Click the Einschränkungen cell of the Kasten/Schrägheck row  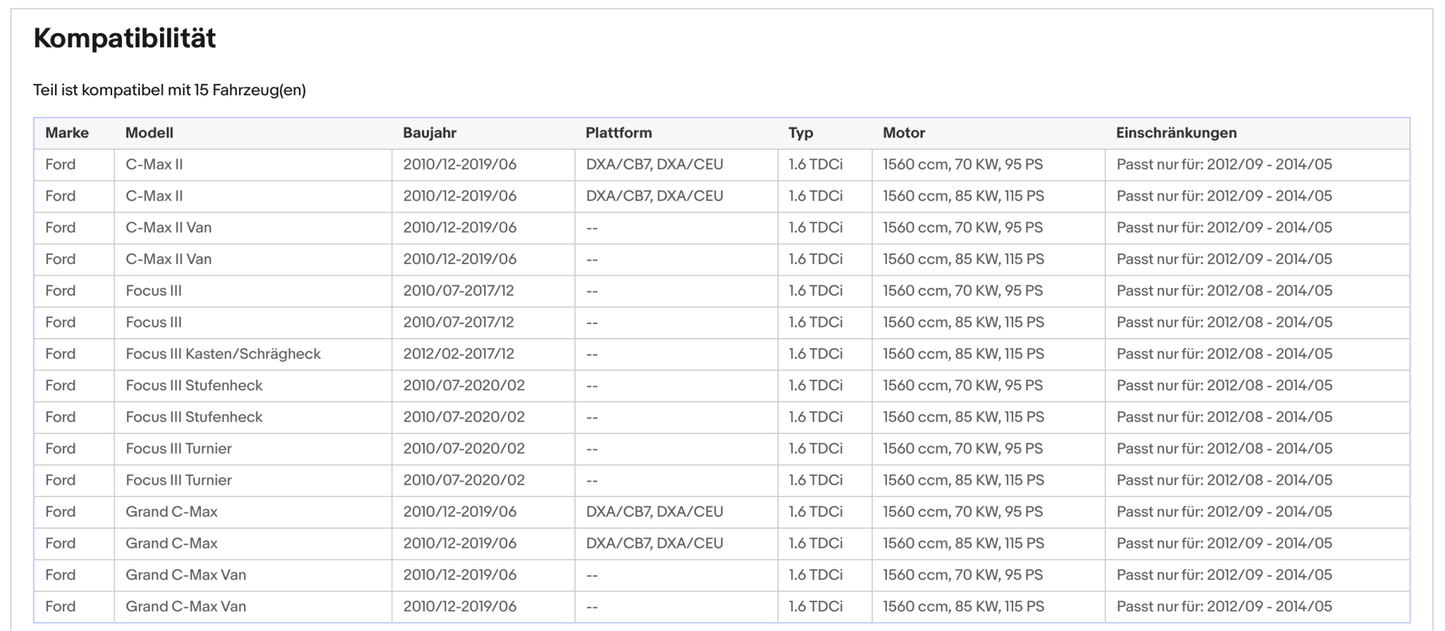[x=1224, y=354]
